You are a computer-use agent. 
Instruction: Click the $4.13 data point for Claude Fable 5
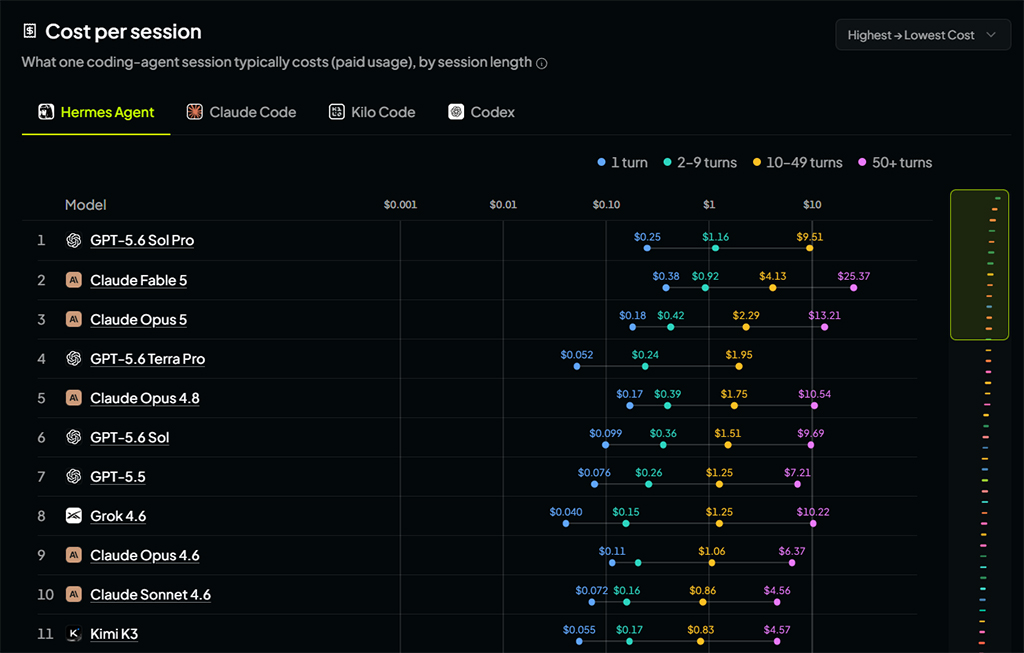pos(773,287)
